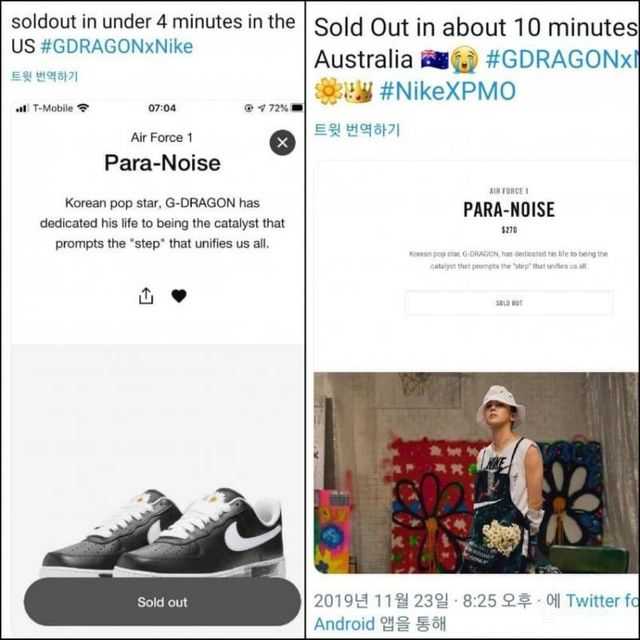Tap the Wi-Fi icon in phone status bar
Viewport: 640px width, 640px height.
(x=83, y=108)
